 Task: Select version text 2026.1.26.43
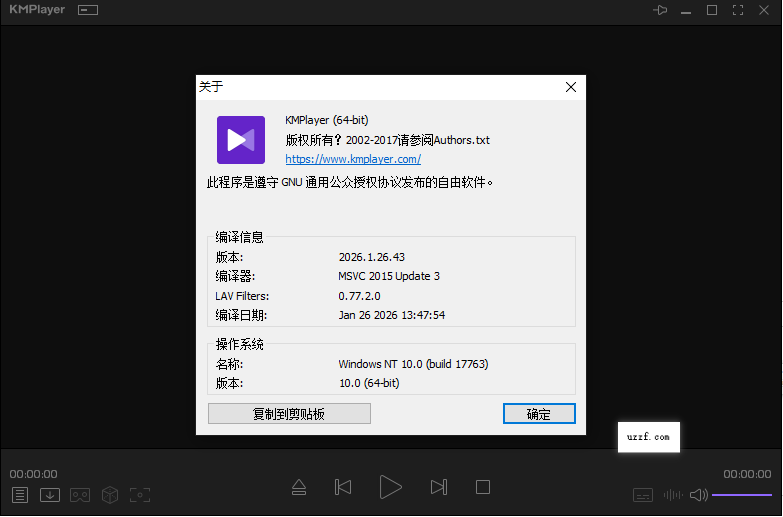(x=372, y=257)
